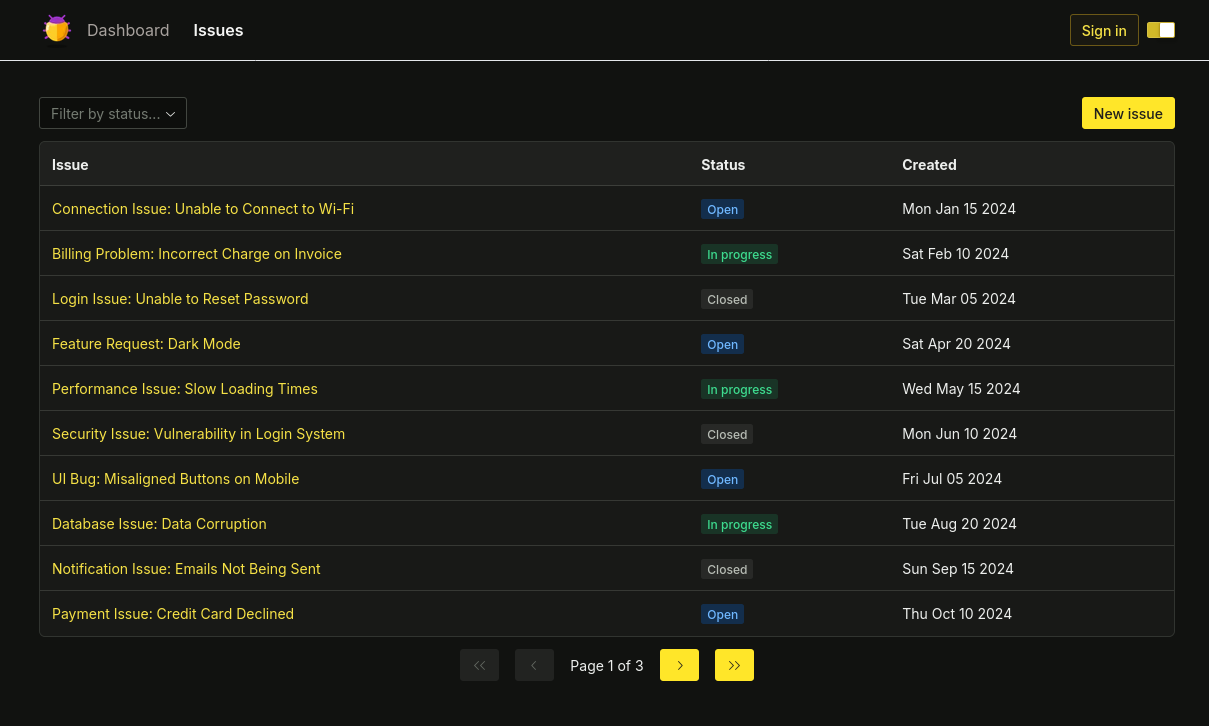The width and height of the screenshot is (1209, 726).
Task: Click the Status column header
Action: (x=723, y=165)
